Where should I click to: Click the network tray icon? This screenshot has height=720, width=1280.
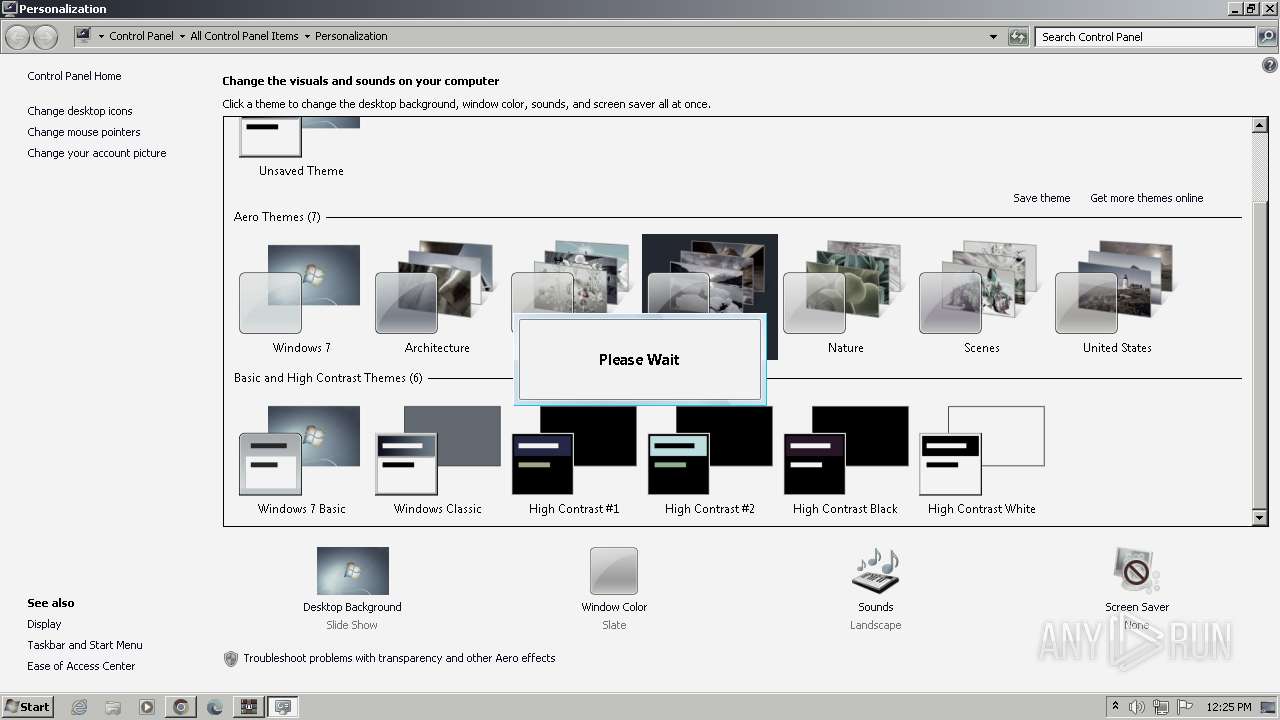click(1161, 707)
